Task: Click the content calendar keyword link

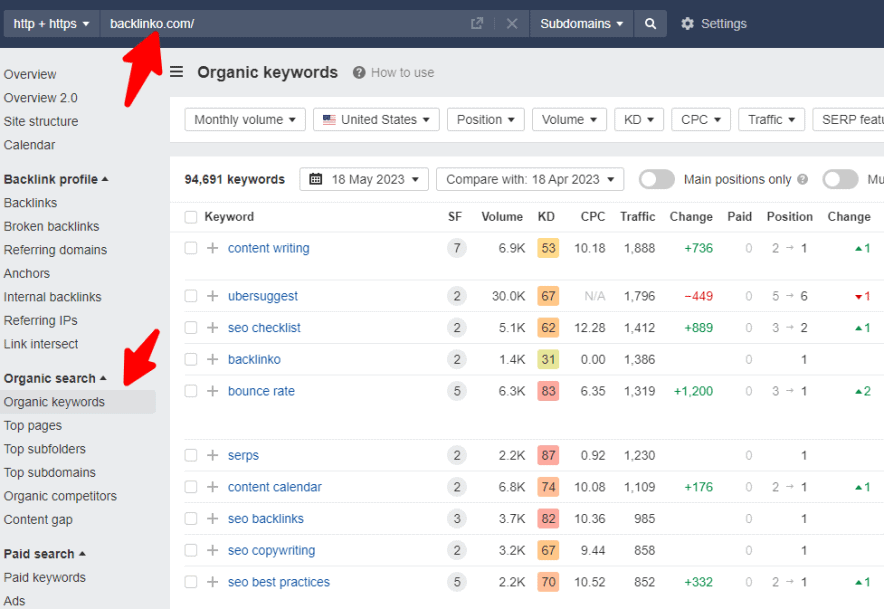Action: click(275, 487)
